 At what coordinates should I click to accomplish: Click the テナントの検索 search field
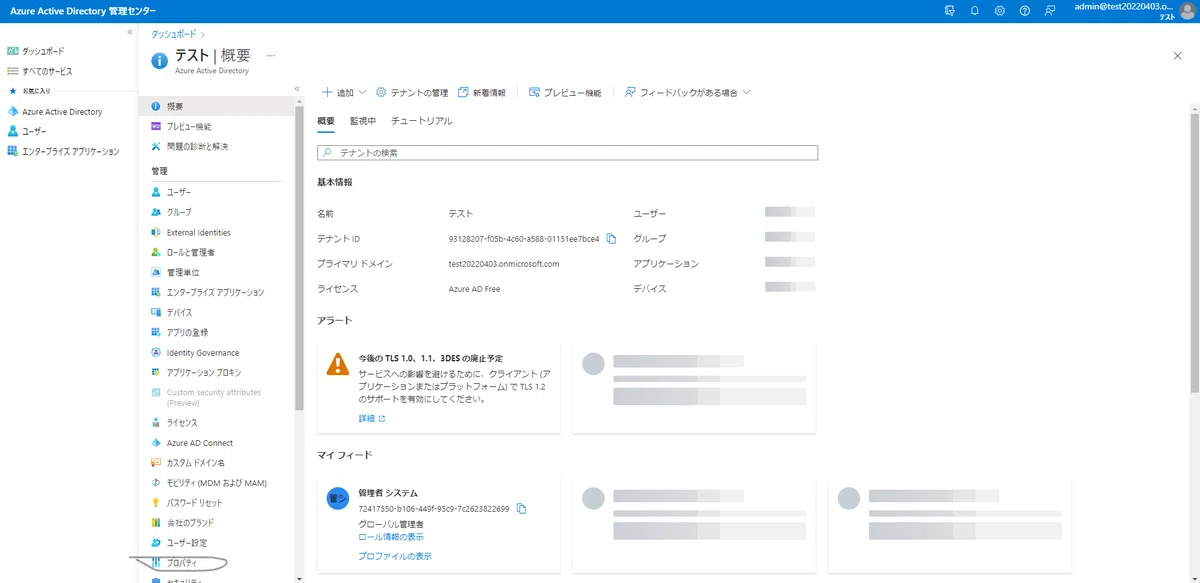(568, 153)
